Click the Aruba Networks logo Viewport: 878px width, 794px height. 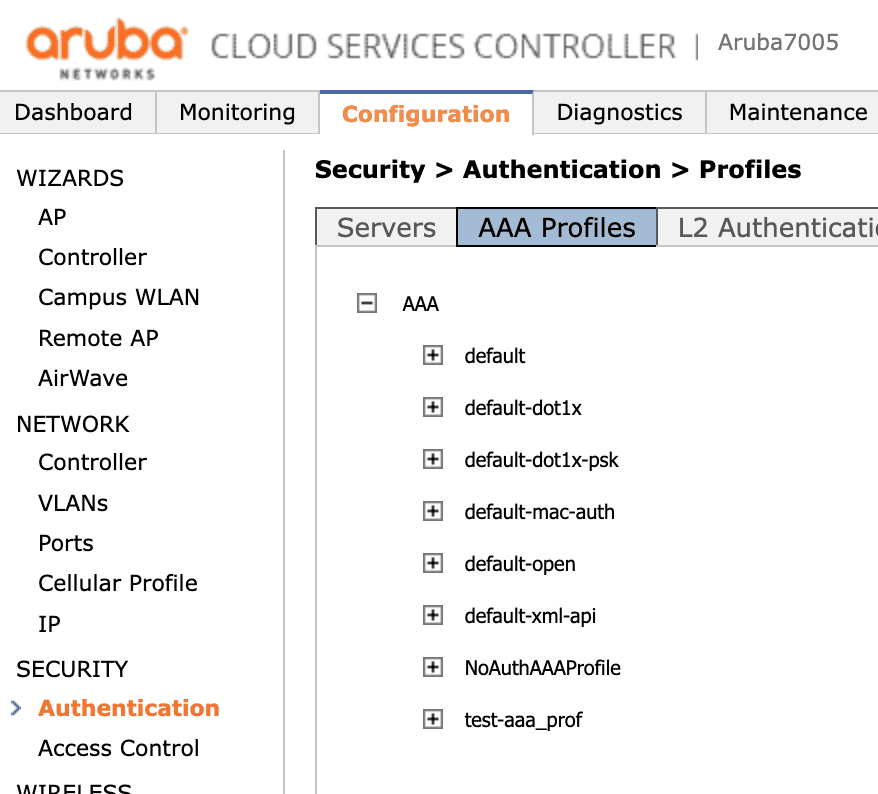click(x=106, y=48)
